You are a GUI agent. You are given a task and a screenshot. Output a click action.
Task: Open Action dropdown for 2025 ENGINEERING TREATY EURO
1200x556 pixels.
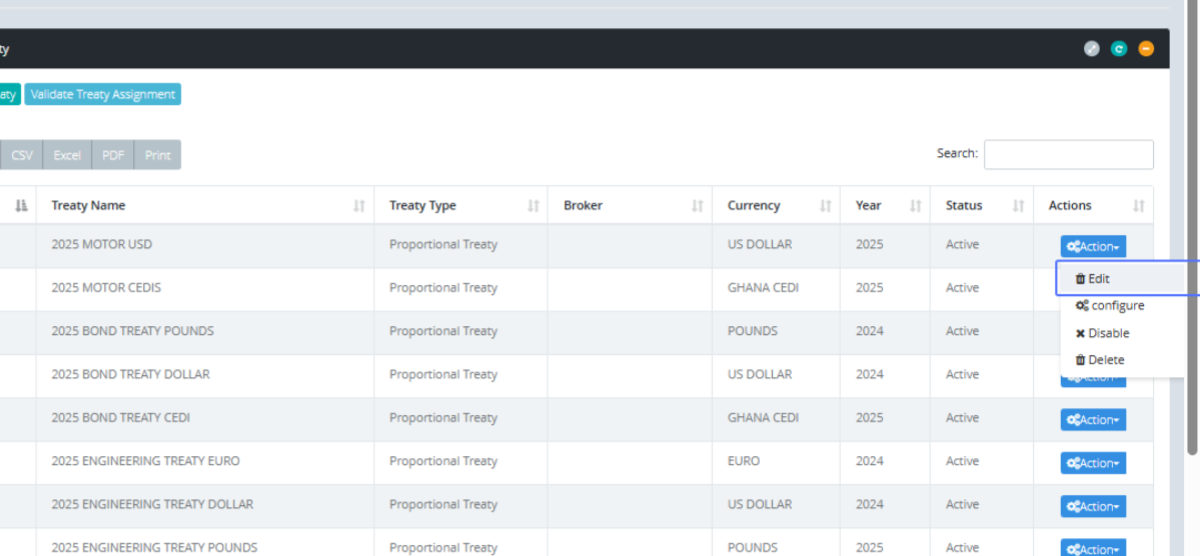[1093, 463]
